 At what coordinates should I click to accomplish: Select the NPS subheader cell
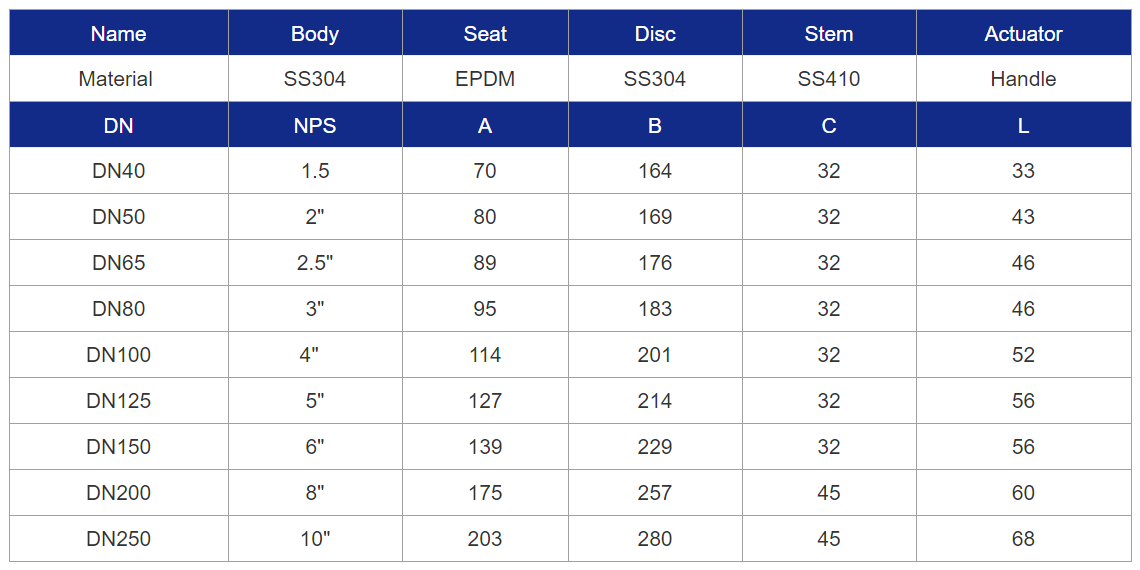click(315, 126)
